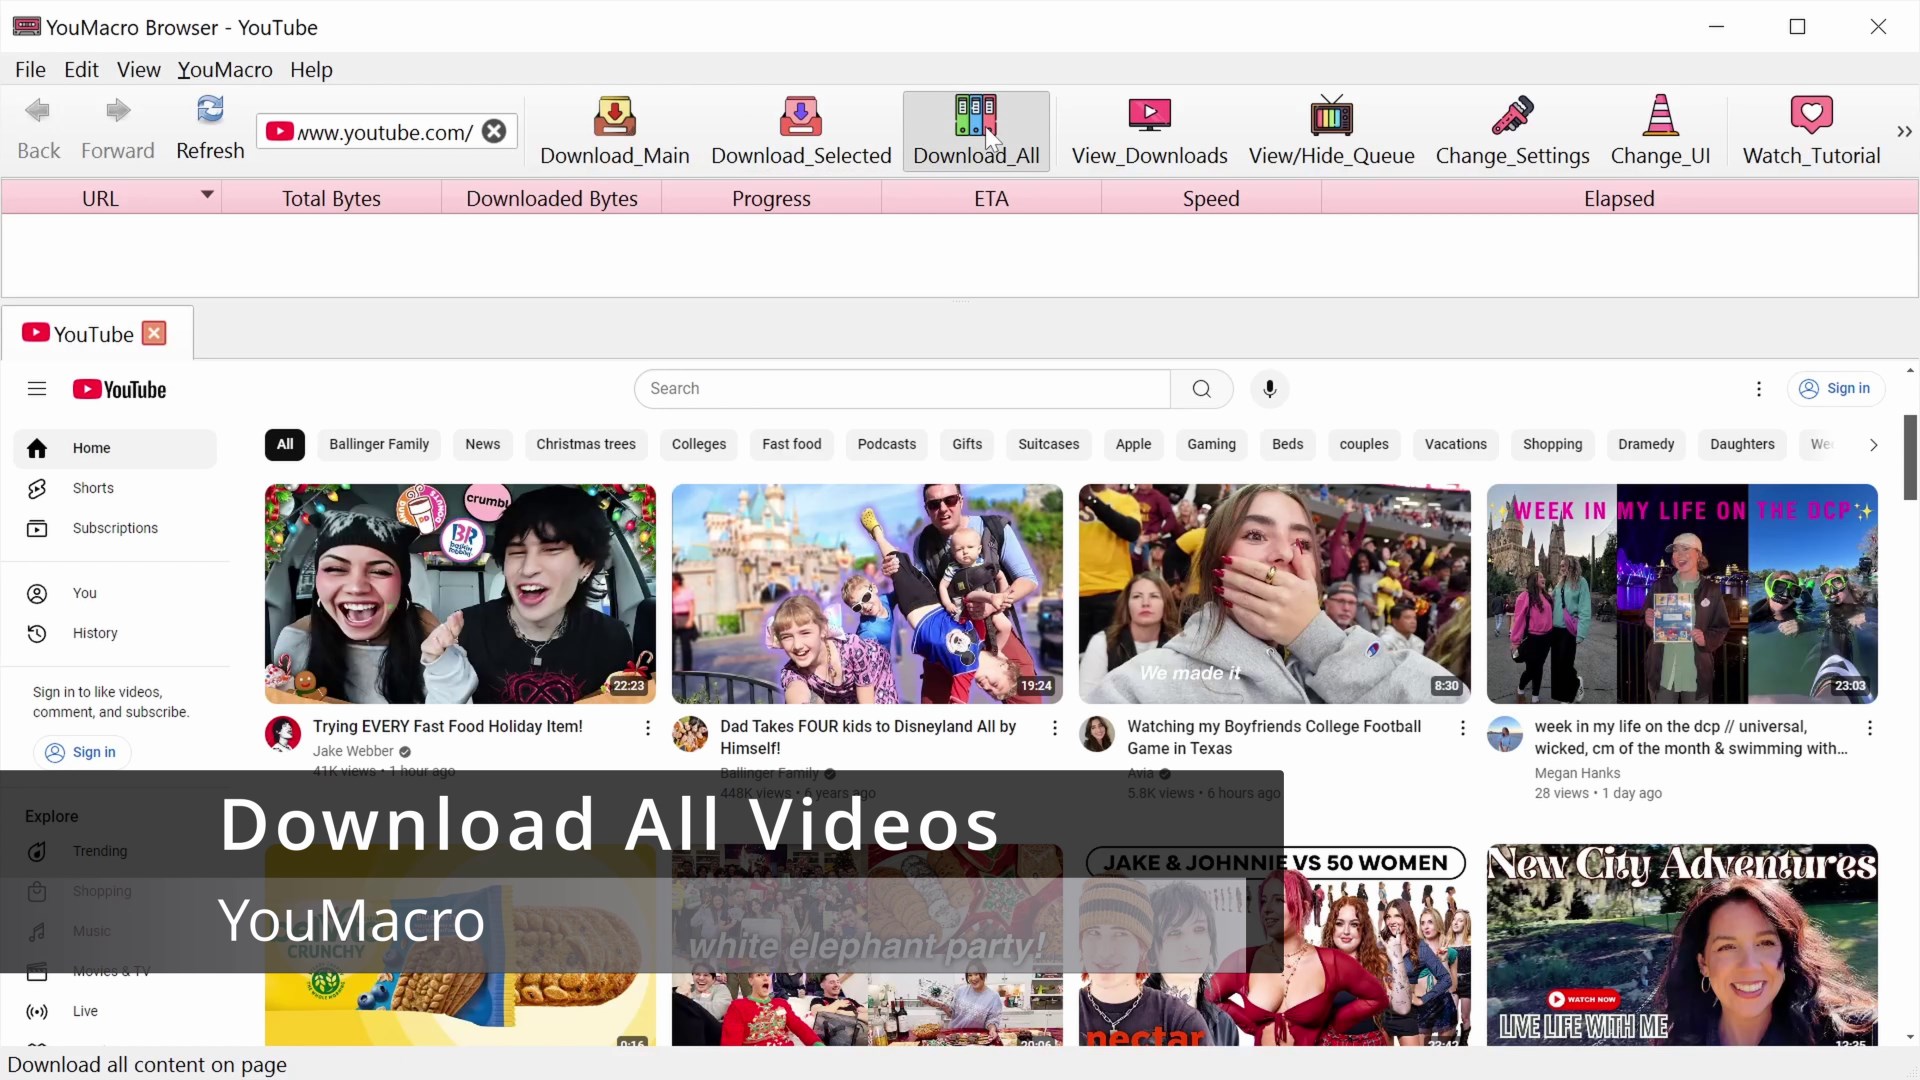The image size is (1920, 1080).
Task: Sign in to YouTube
Action: pyautogui.click(x=1836, y=389)
